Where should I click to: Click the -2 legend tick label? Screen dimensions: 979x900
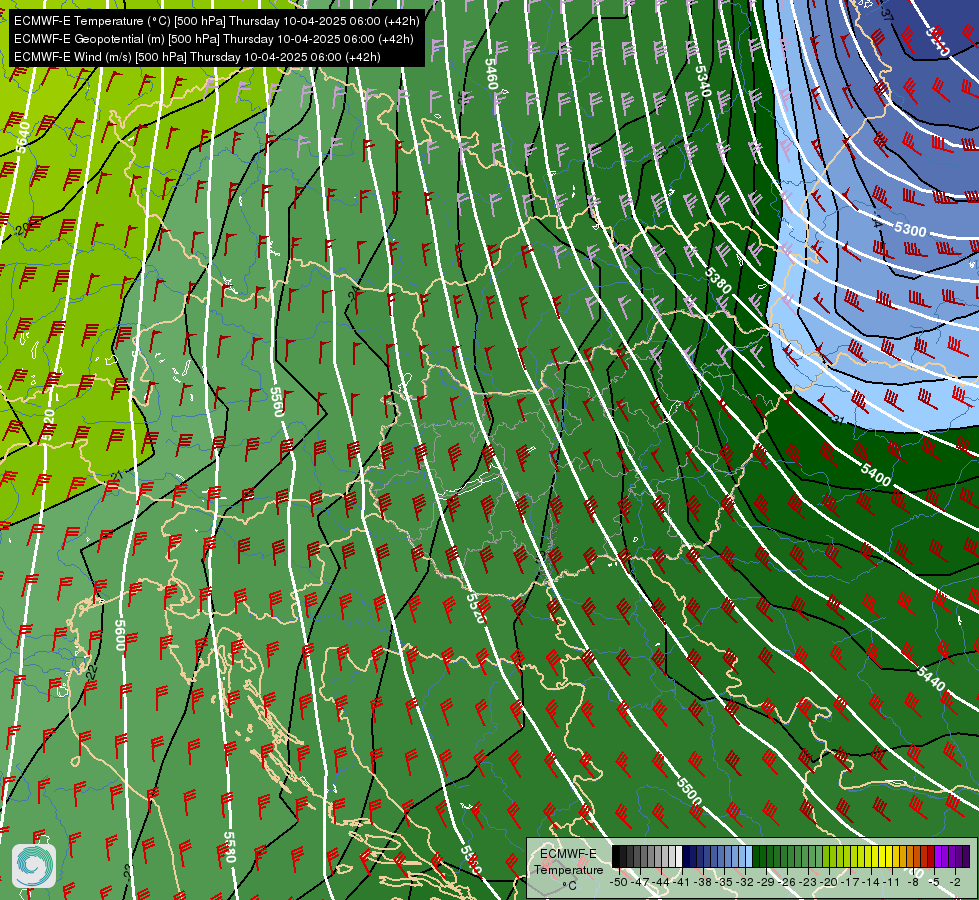[x=956, y=882]
